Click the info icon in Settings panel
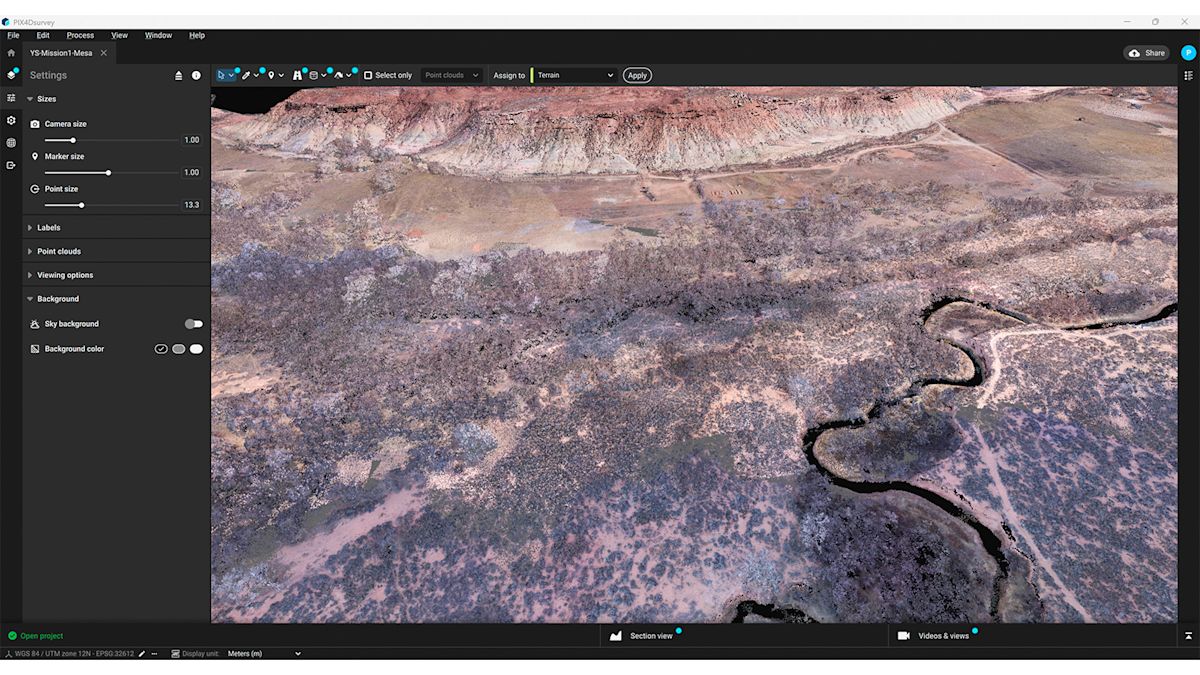Viewport: 1200px width, 675px height. [196, 75]
